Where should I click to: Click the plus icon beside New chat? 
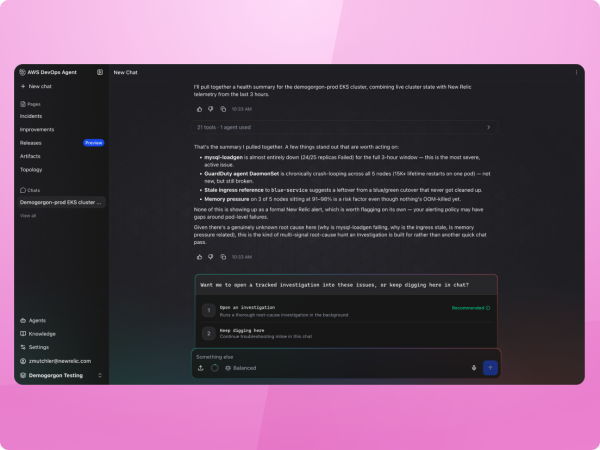(x=23, y=86)
